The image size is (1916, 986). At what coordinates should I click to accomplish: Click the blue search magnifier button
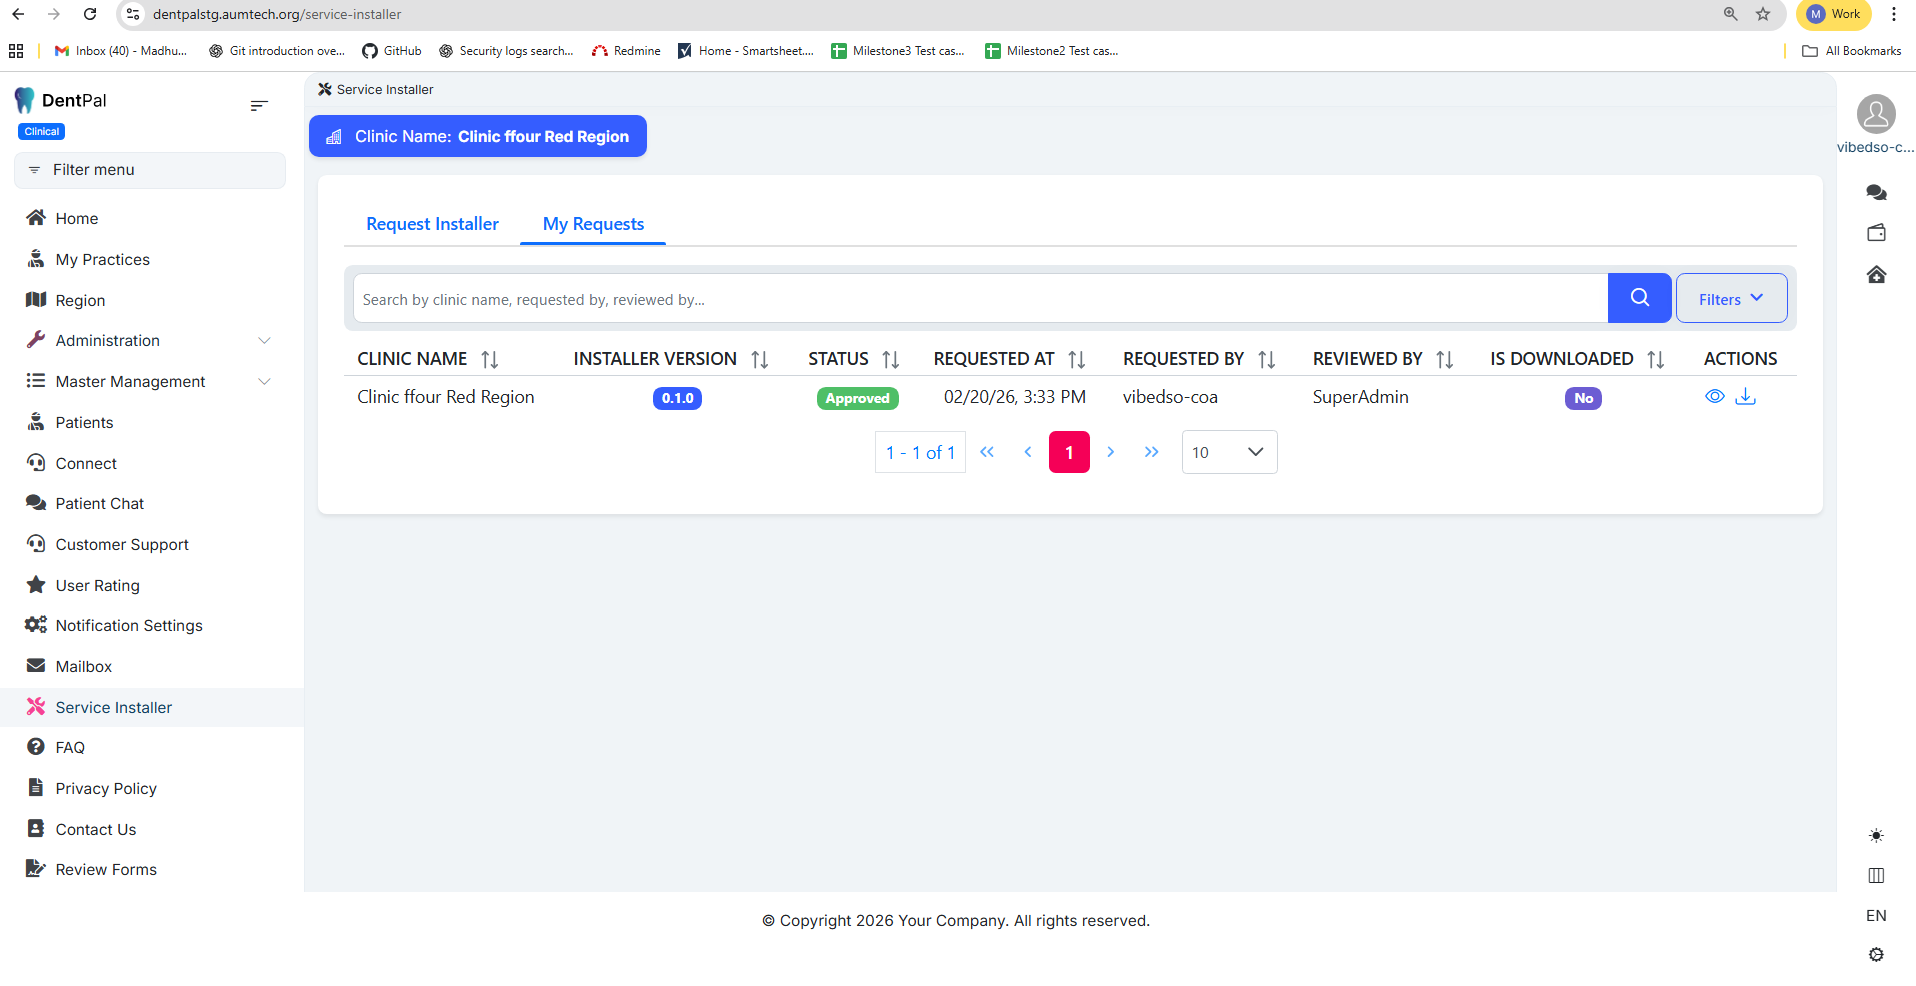click(1639, 298)
